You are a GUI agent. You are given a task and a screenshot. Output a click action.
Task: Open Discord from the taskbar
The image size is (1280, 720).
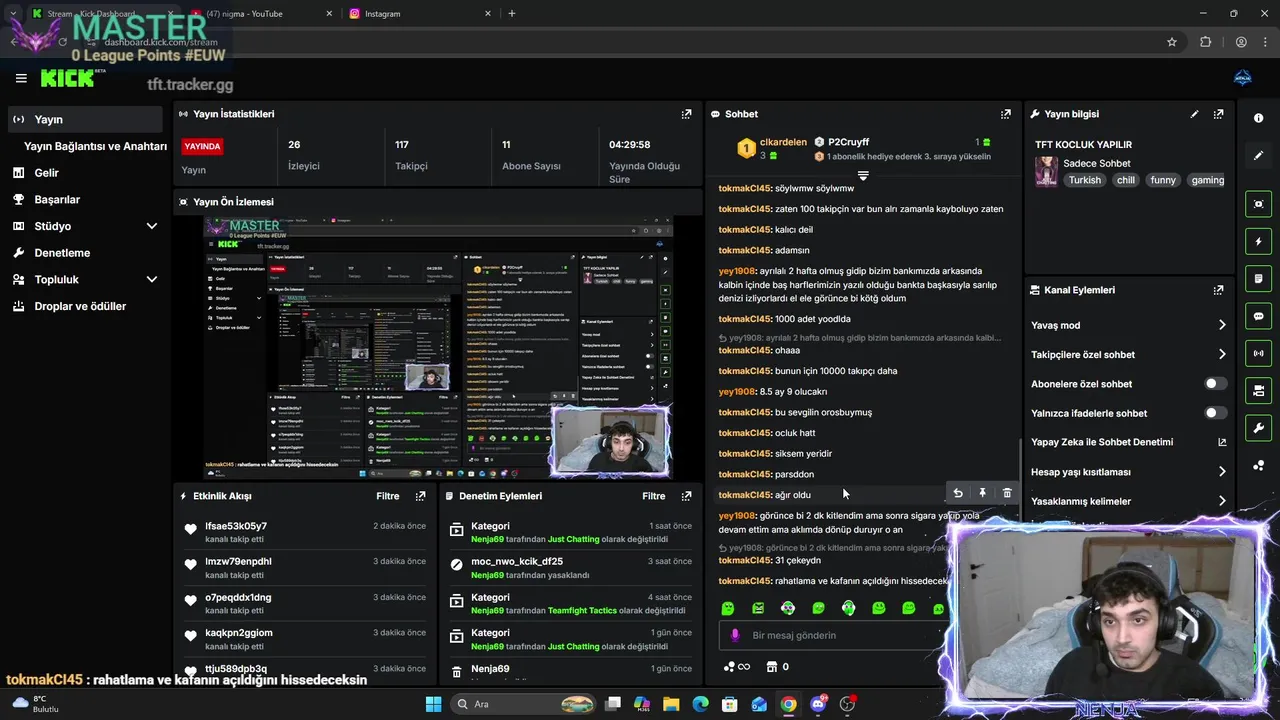[818, 704]
